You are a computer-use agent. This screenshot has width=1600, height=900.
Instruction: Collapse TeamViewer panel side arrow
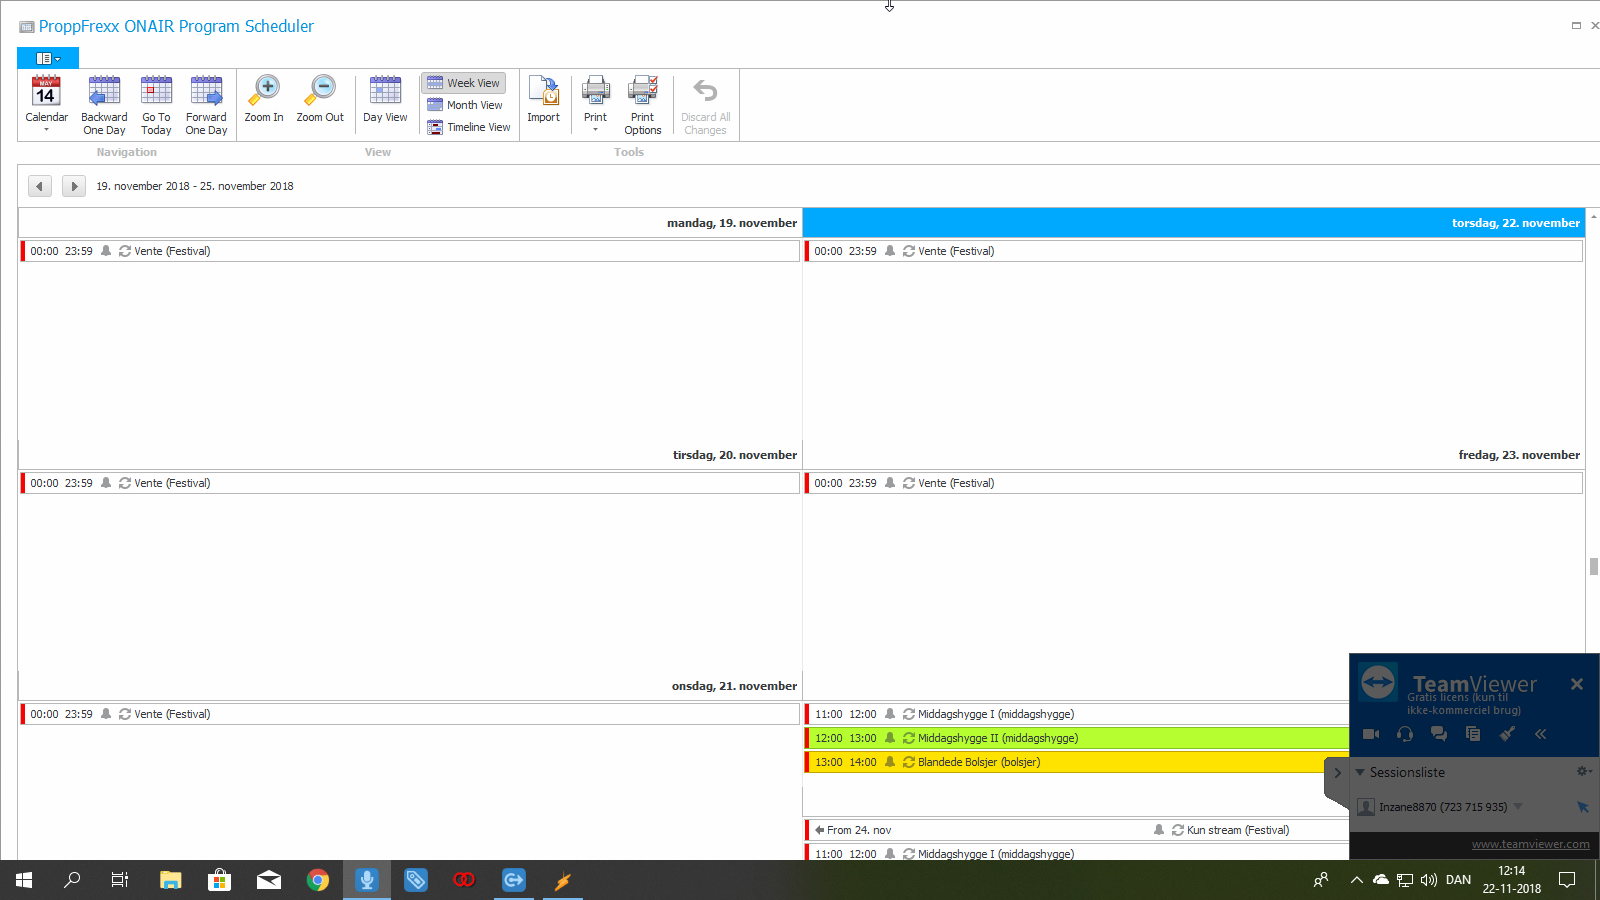tap(1337, 773)
